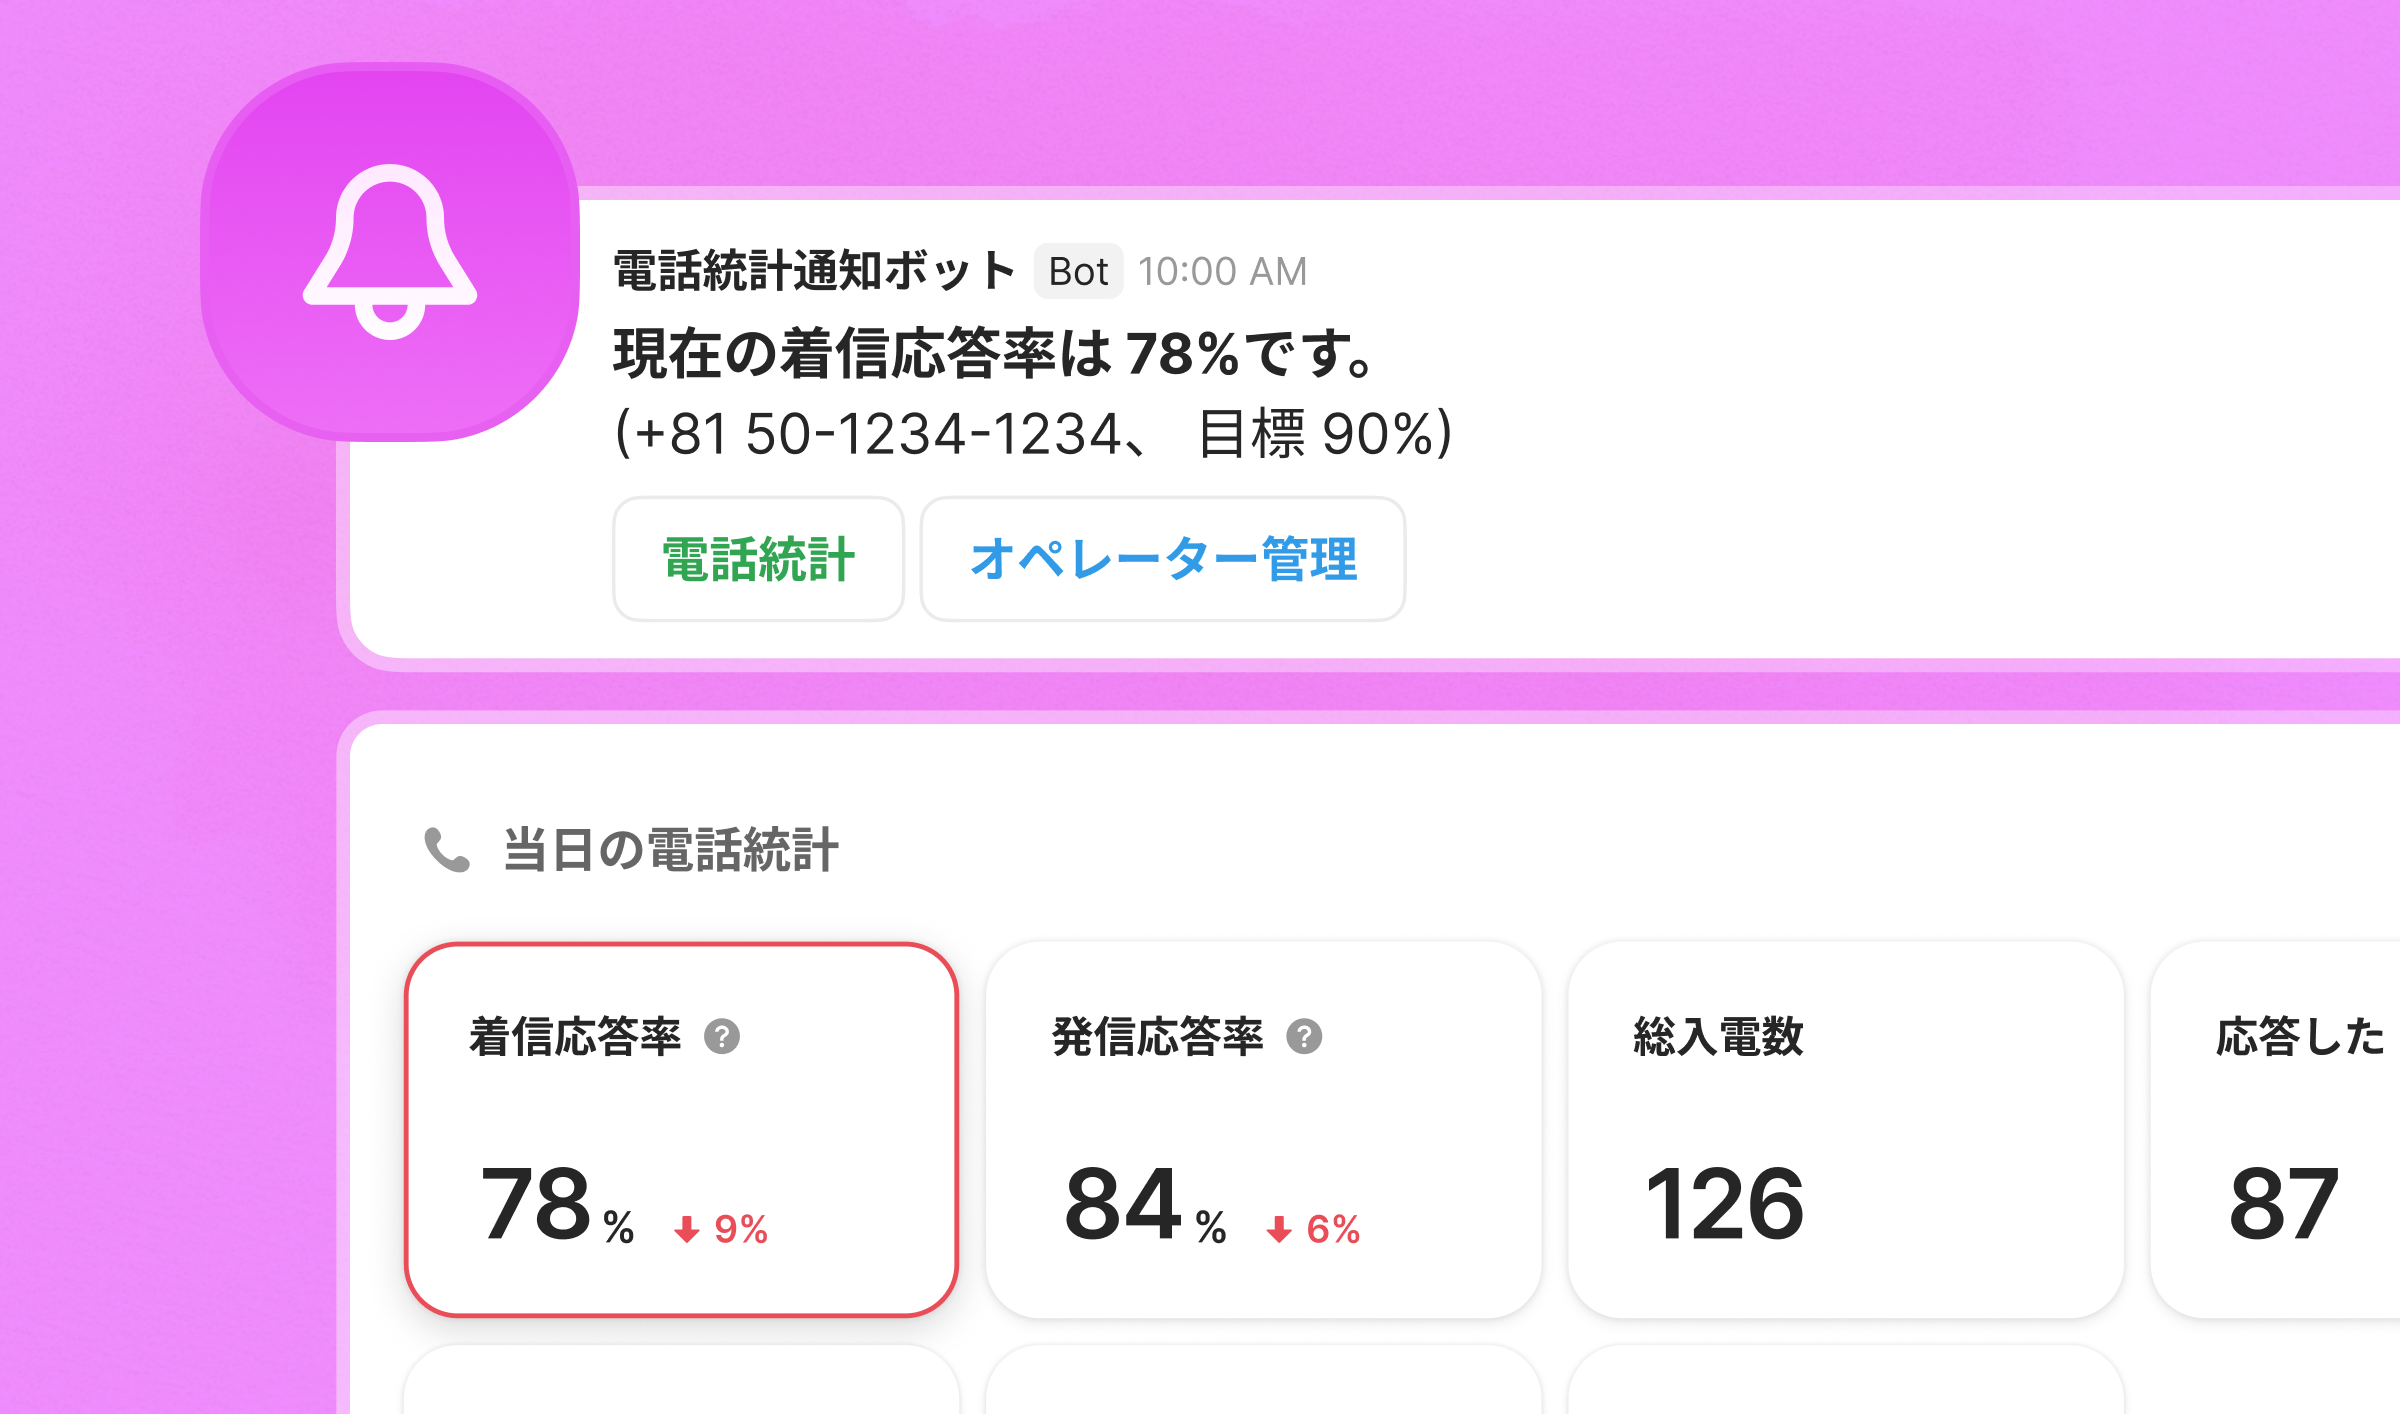Click the 総入電数 label

(1718, 1037)
